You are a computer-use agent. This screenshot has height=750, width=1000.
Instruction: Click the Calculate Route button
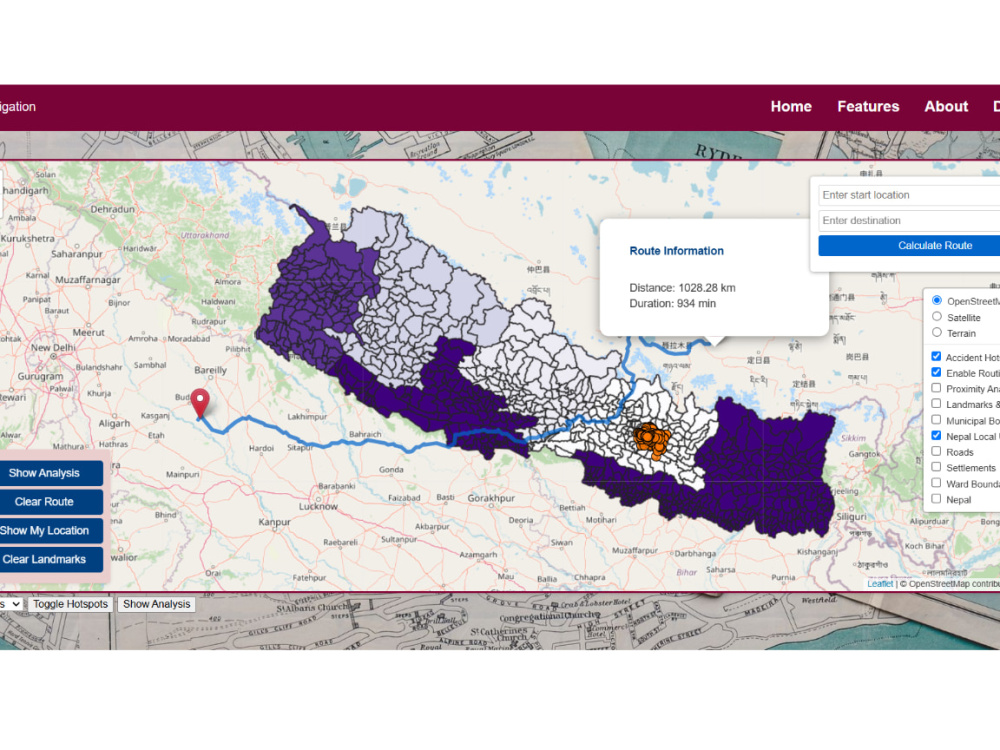(909, 246)
